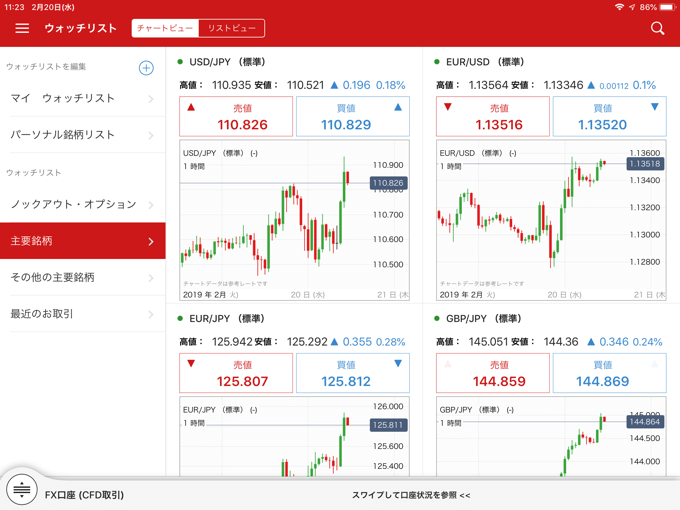Viewport: 680px width, 510px height.
Task: Buy GBP/JPY at 144.869
Action: (609, 373)
